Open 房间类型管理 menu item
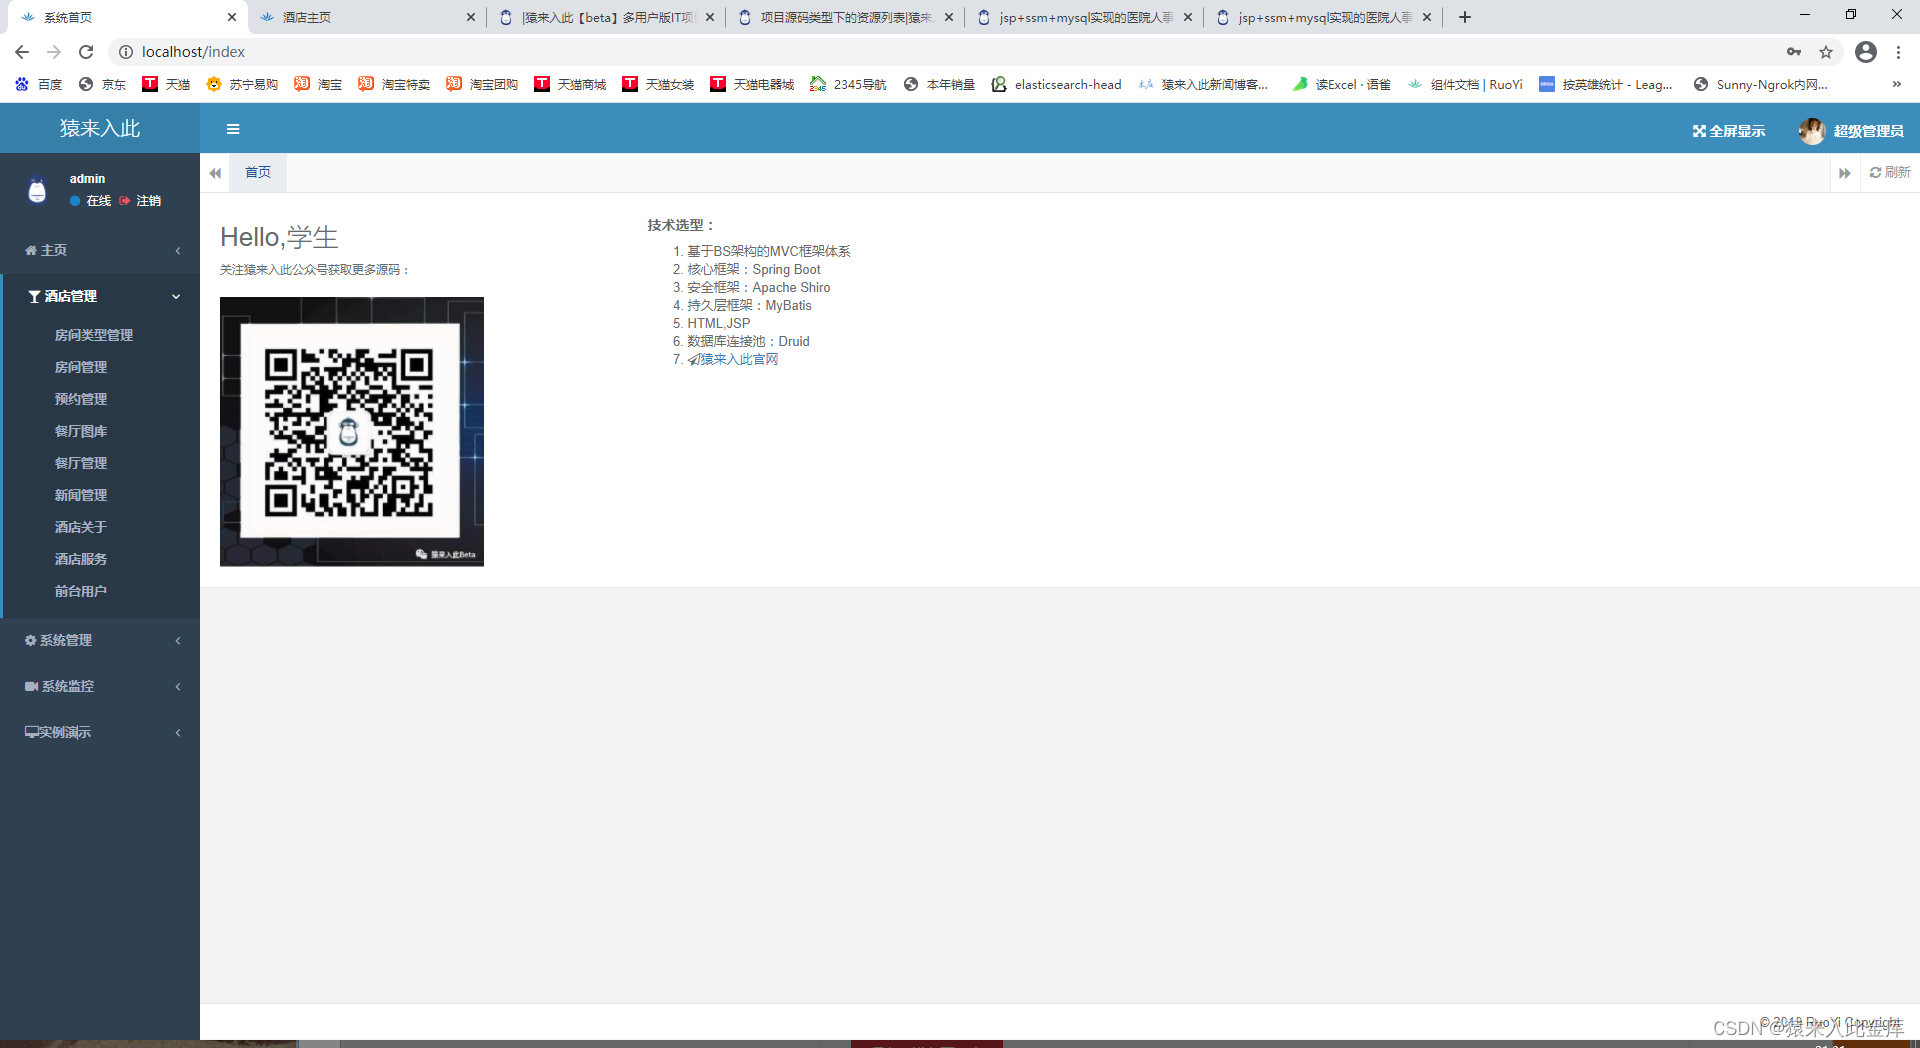This screenshot has height=1048, width=1920. (94, 335)
